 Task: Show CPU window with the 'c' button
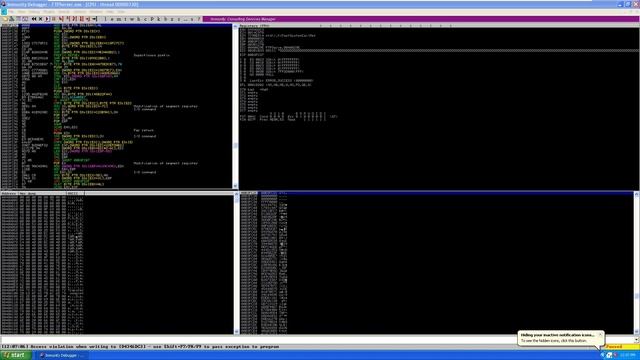coord(145,19)
